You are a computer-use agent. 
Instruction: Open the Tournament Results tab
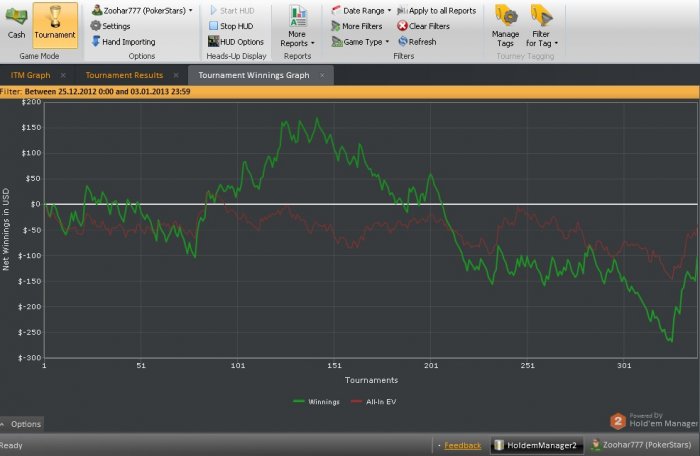[x=123, y=75]
